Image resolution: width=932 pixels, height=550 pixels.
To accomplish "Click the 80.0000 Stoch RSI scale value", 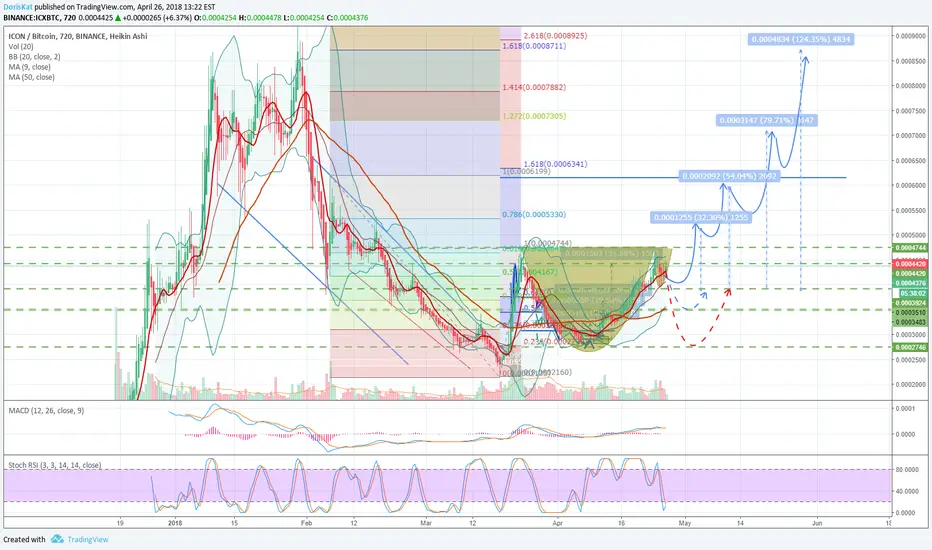I will [908, 470].
